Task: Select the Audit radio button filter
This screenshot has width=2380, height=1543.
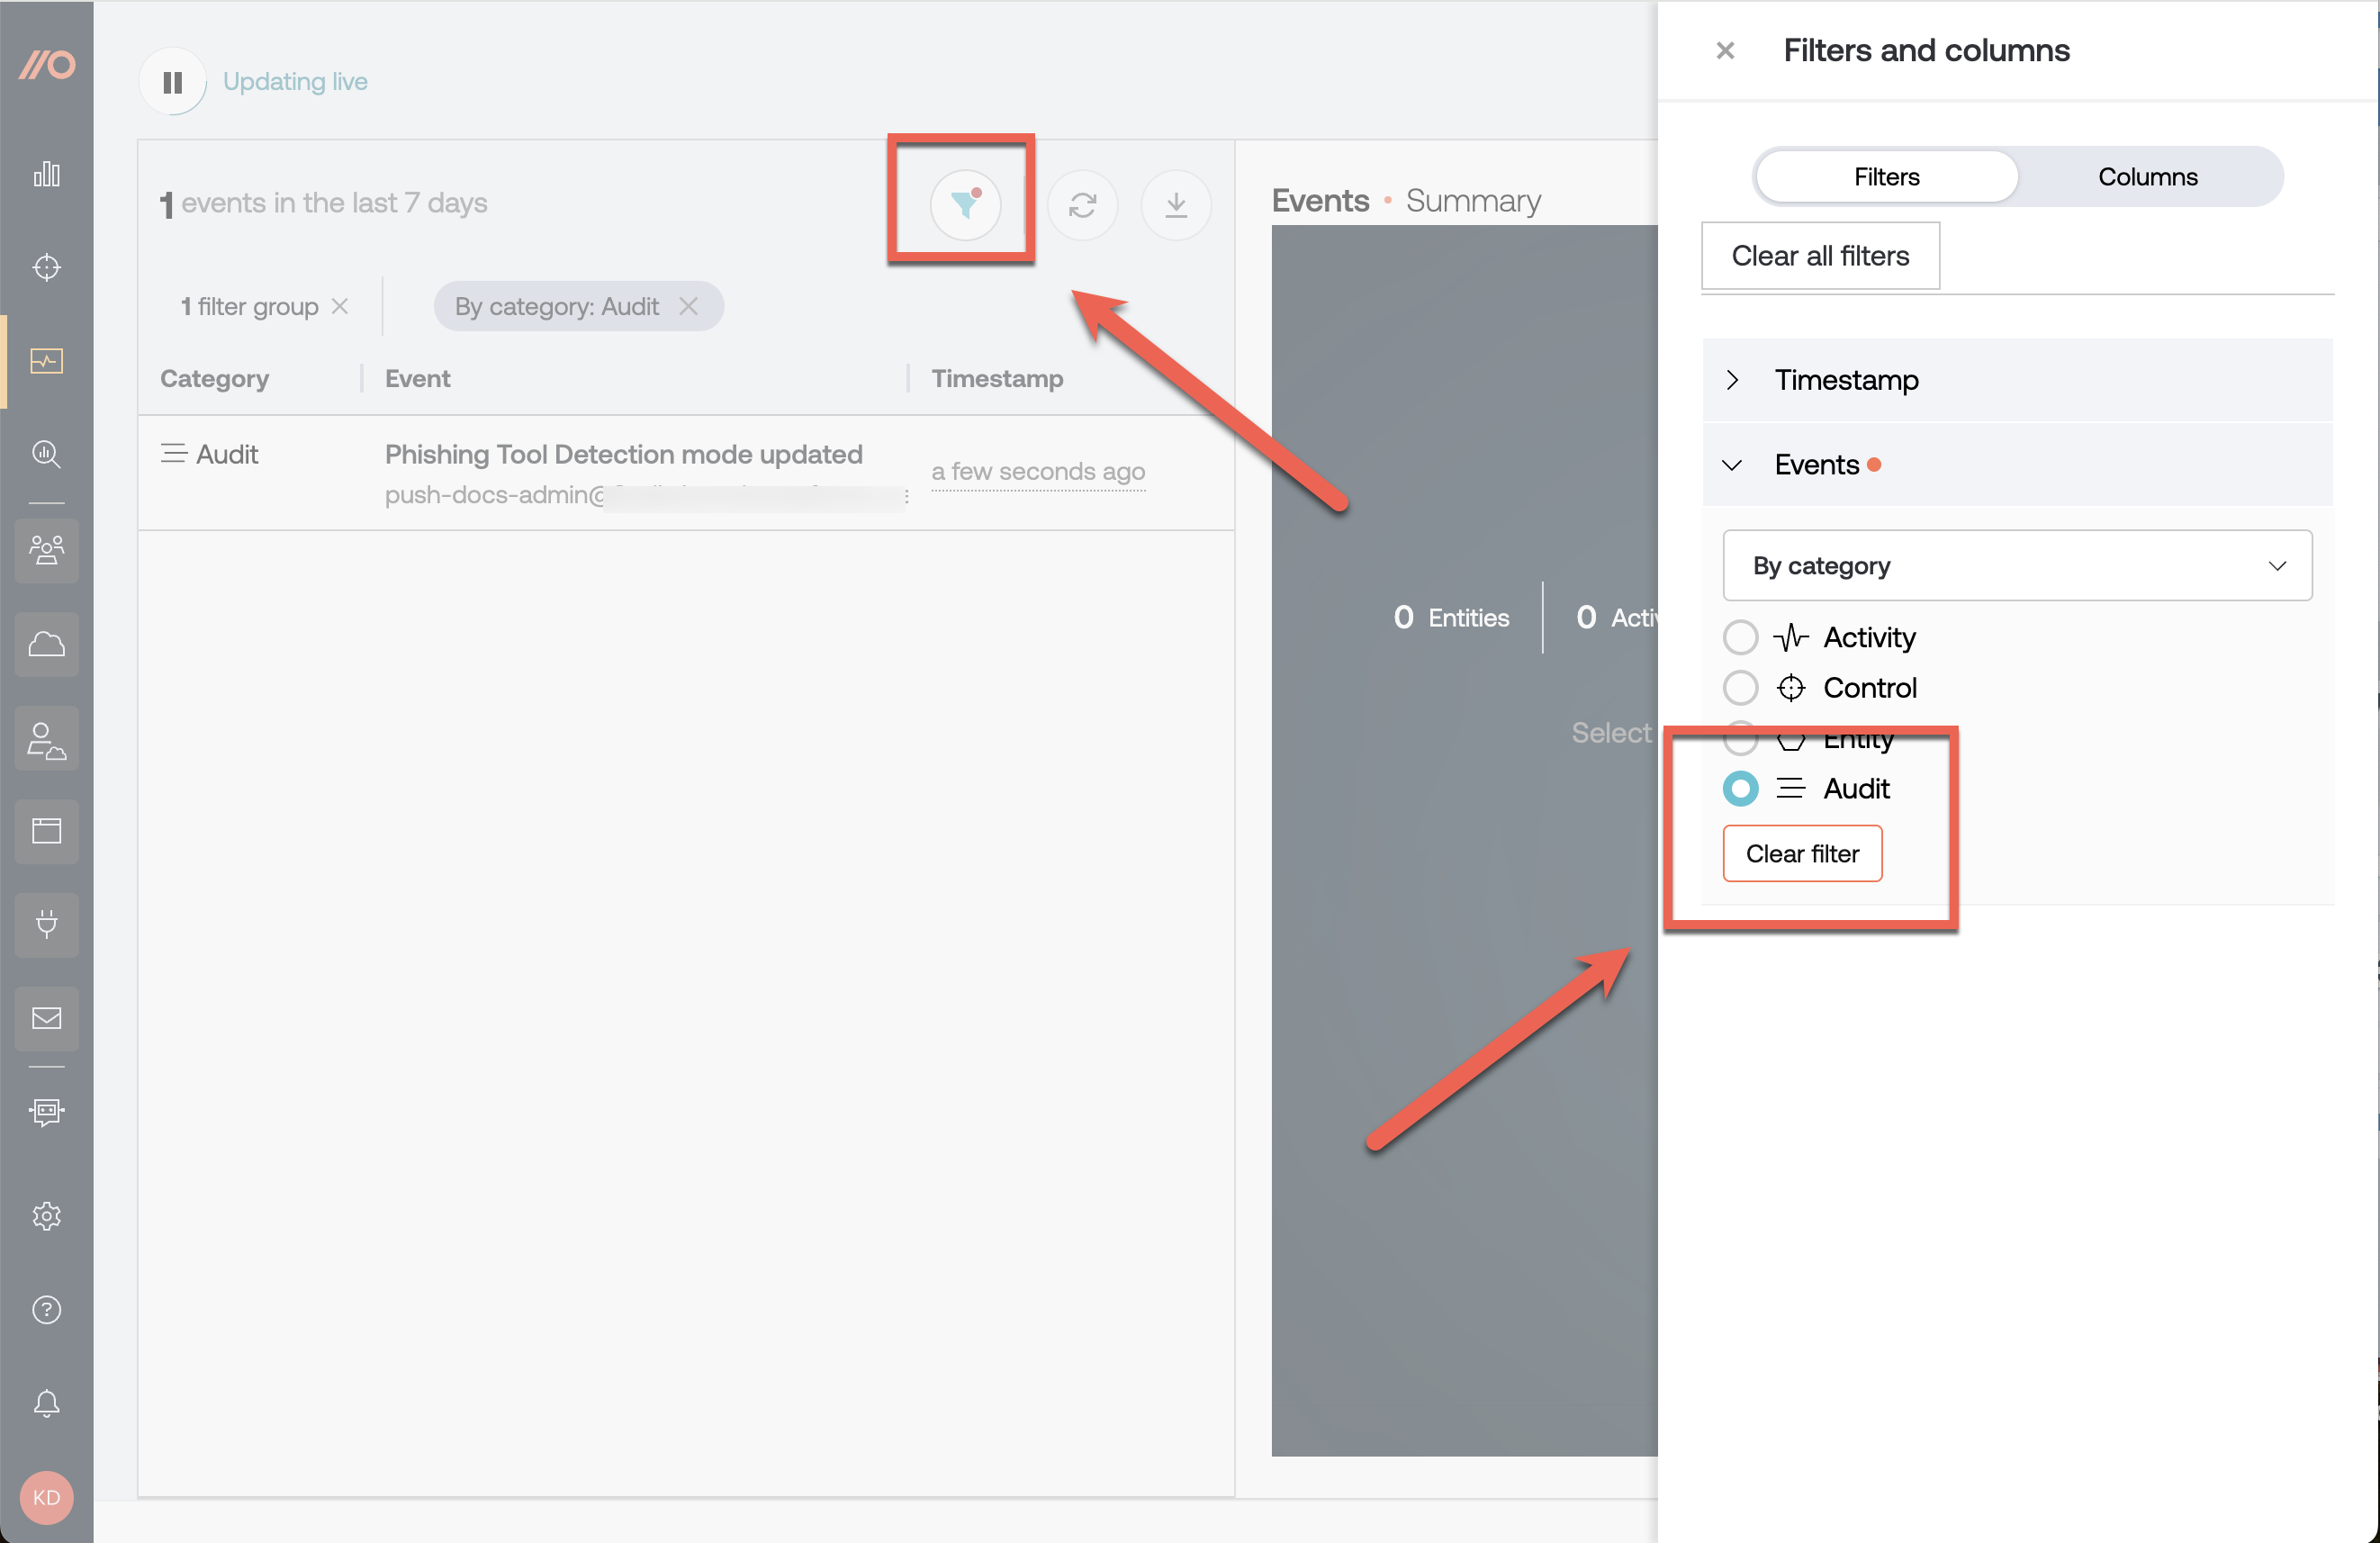Action: [1740, 788]
